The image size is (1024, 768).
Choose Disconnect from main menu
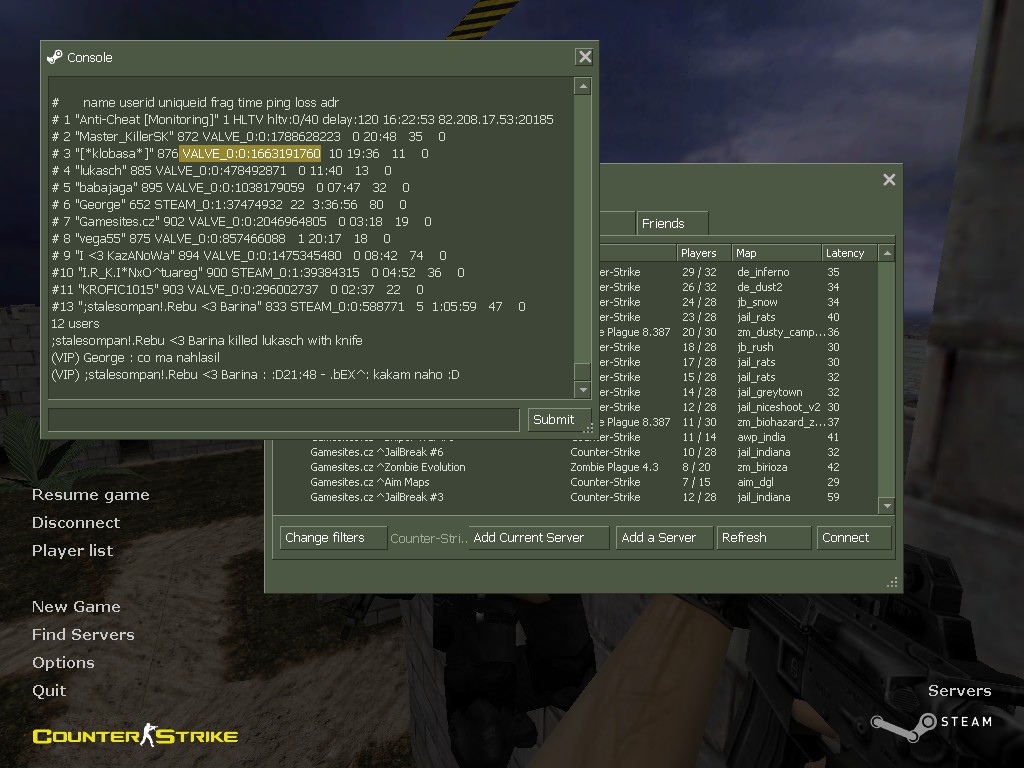[x=76, y=522]
